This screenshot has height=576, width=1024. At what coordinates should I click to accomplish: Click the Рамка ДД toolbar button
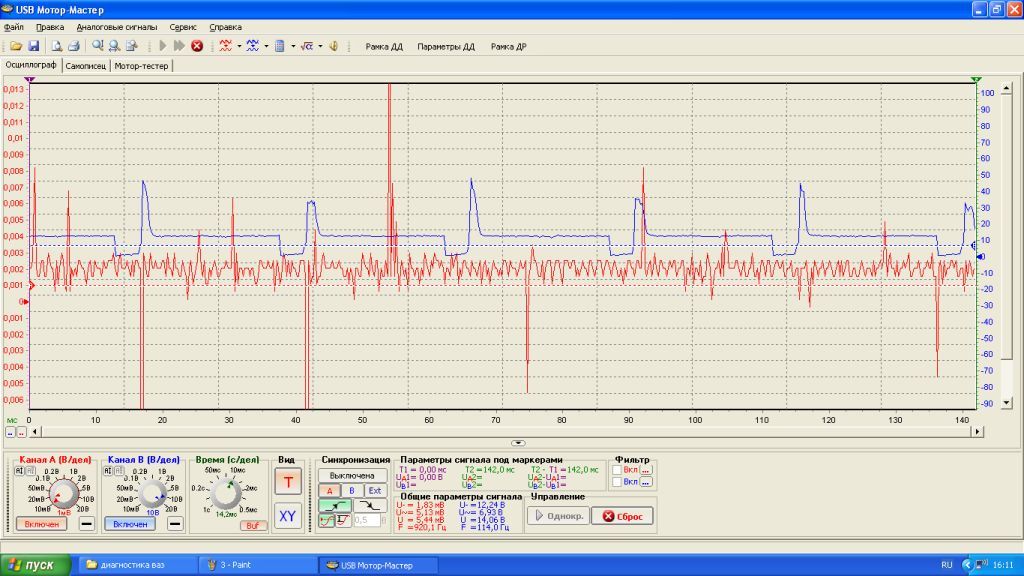click(384, 46)
